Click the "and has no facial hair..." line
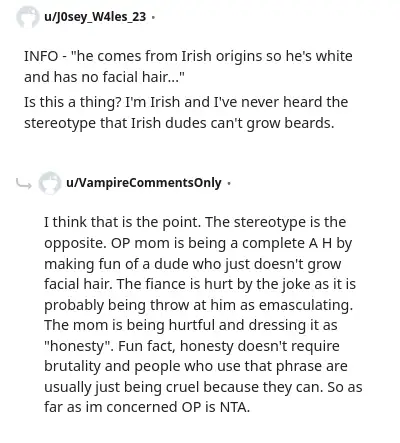The width and height of the screenshot is (400, 443). [x=105, y=77]
